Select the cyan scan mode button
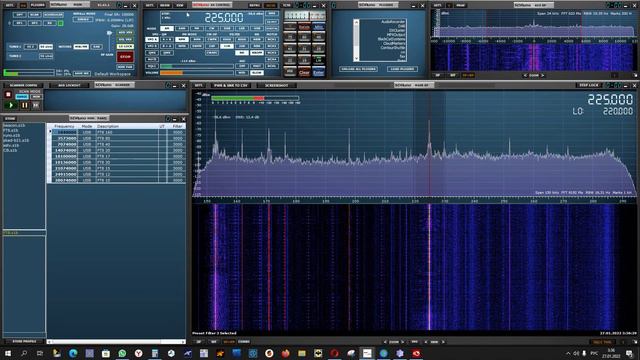This screenshot has height=360, width=640. tap(22, 97)
